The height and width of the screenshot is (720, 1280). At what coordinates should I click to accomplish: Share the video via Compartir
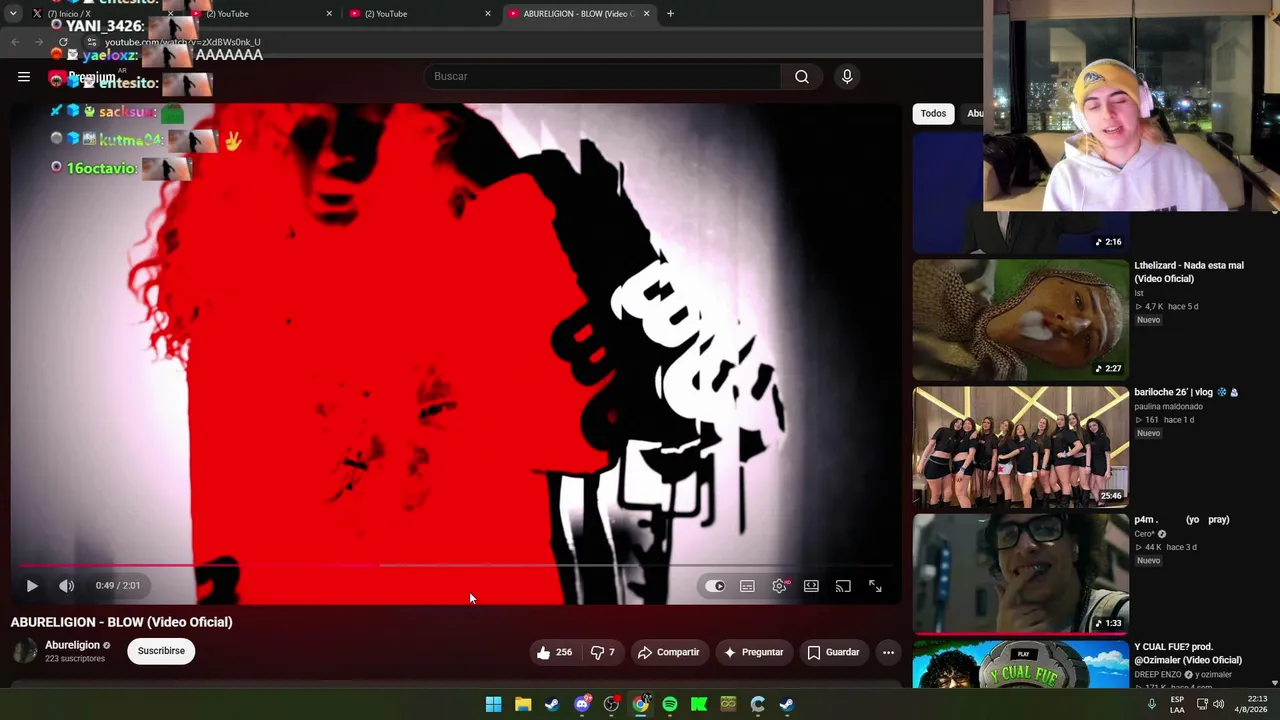tap(668, 652)
